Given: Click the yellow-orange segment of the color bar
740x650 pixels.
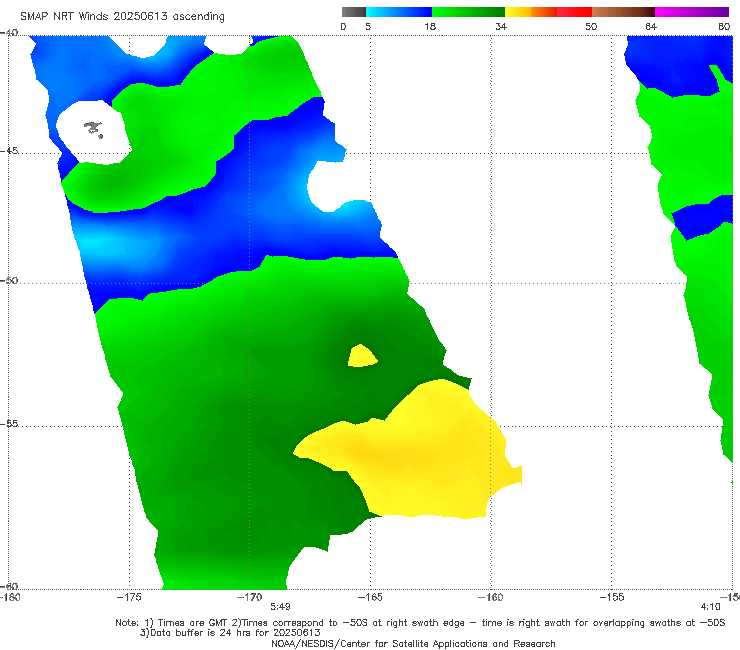Looking at the screenshot, I should (530, 12).
